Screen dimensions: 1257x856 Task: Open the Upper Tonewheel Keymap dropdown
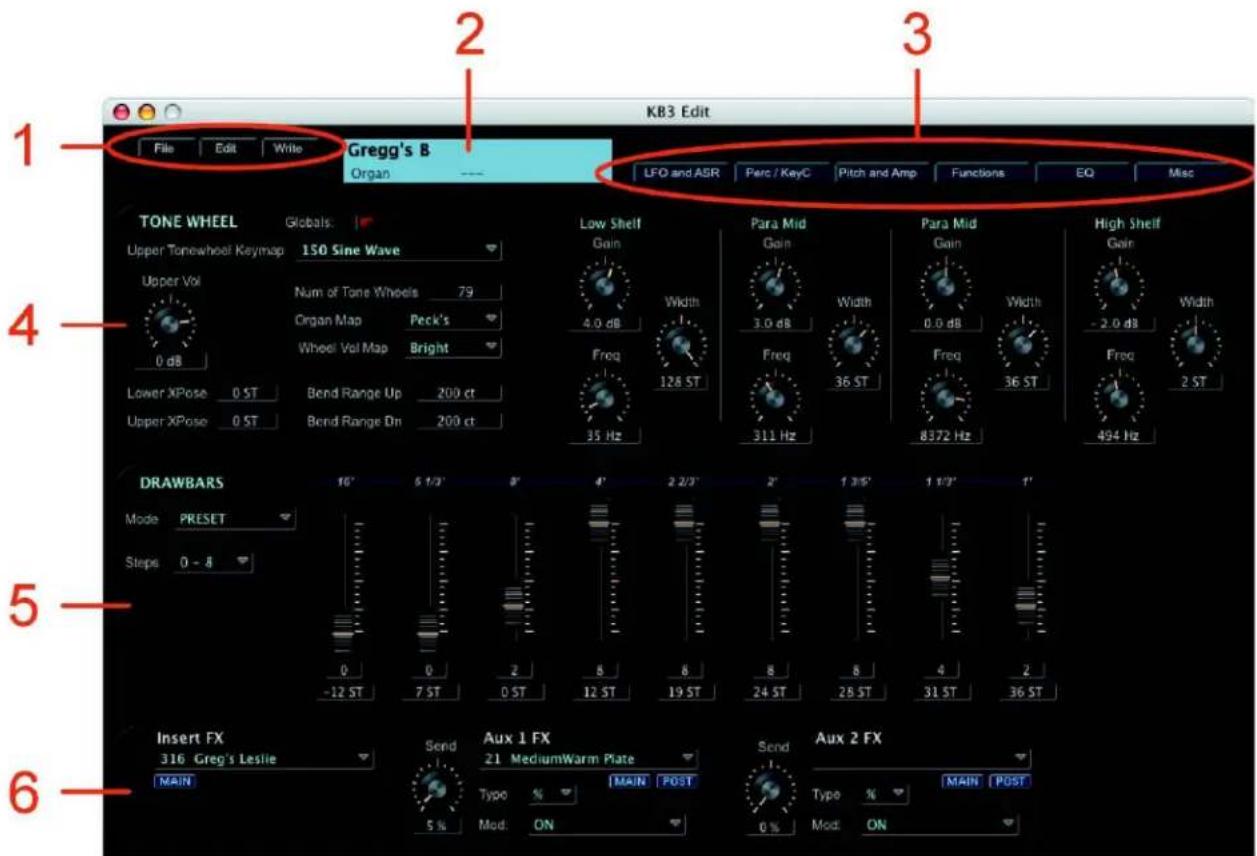[x=399, y=250]
